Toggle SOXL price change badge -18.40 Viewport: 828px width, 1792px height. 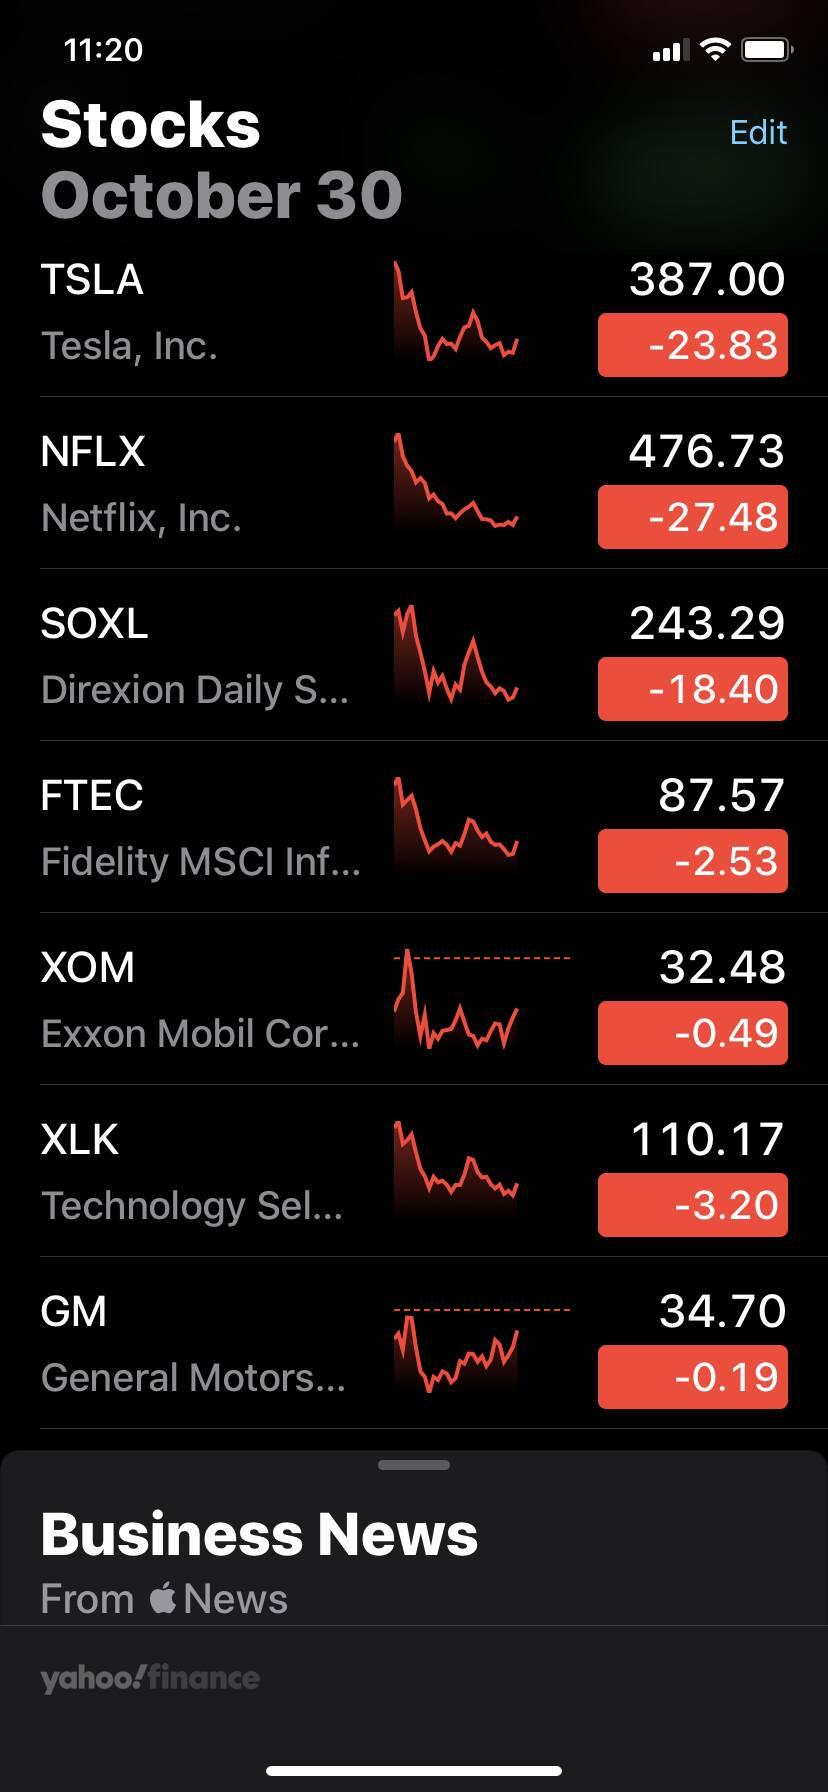(692, 689)
